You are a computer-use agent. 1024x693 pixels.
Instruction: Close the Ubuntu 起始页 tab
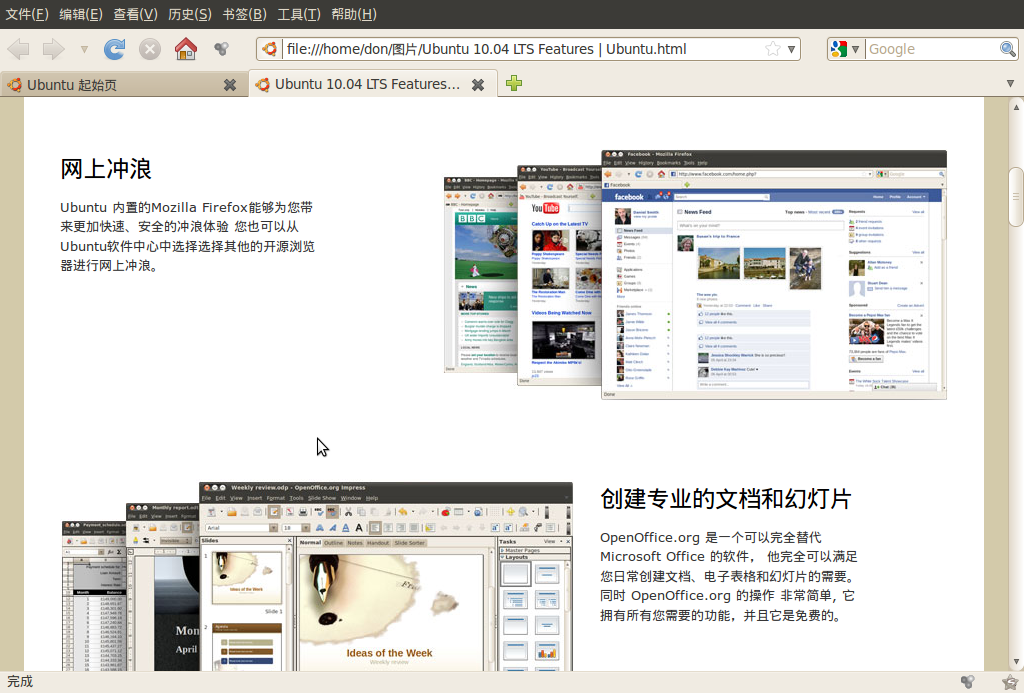point(230,85)
